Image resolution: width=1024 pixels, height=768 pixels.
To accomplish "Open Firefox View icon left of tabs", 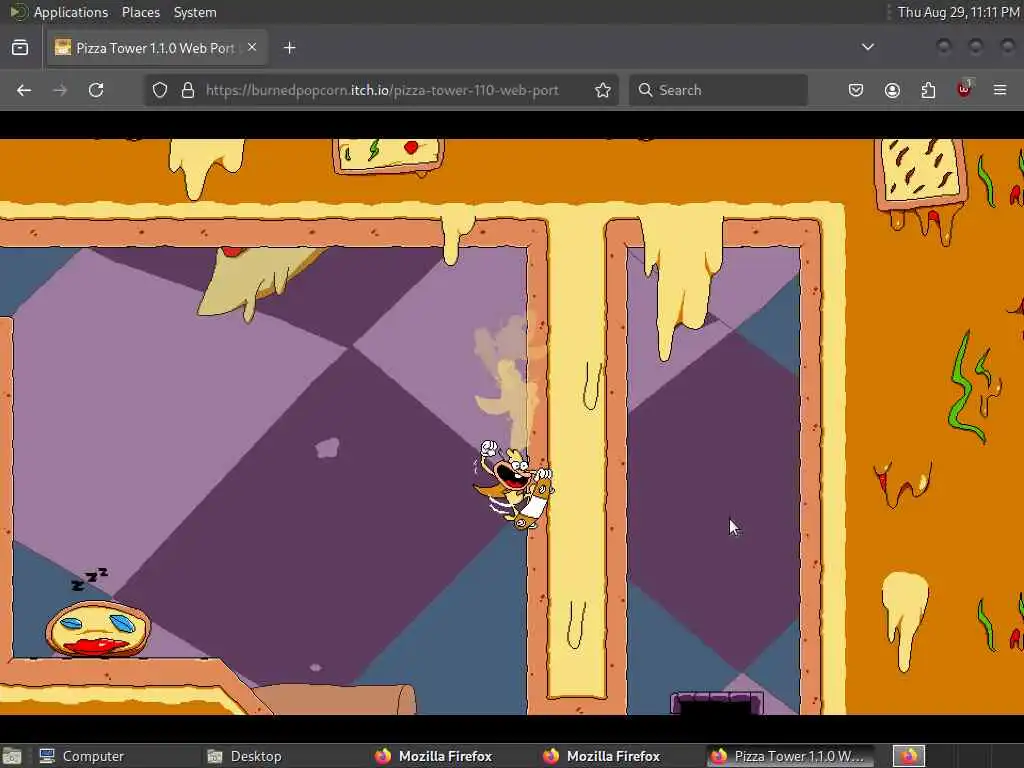I will tap(20, 48).
